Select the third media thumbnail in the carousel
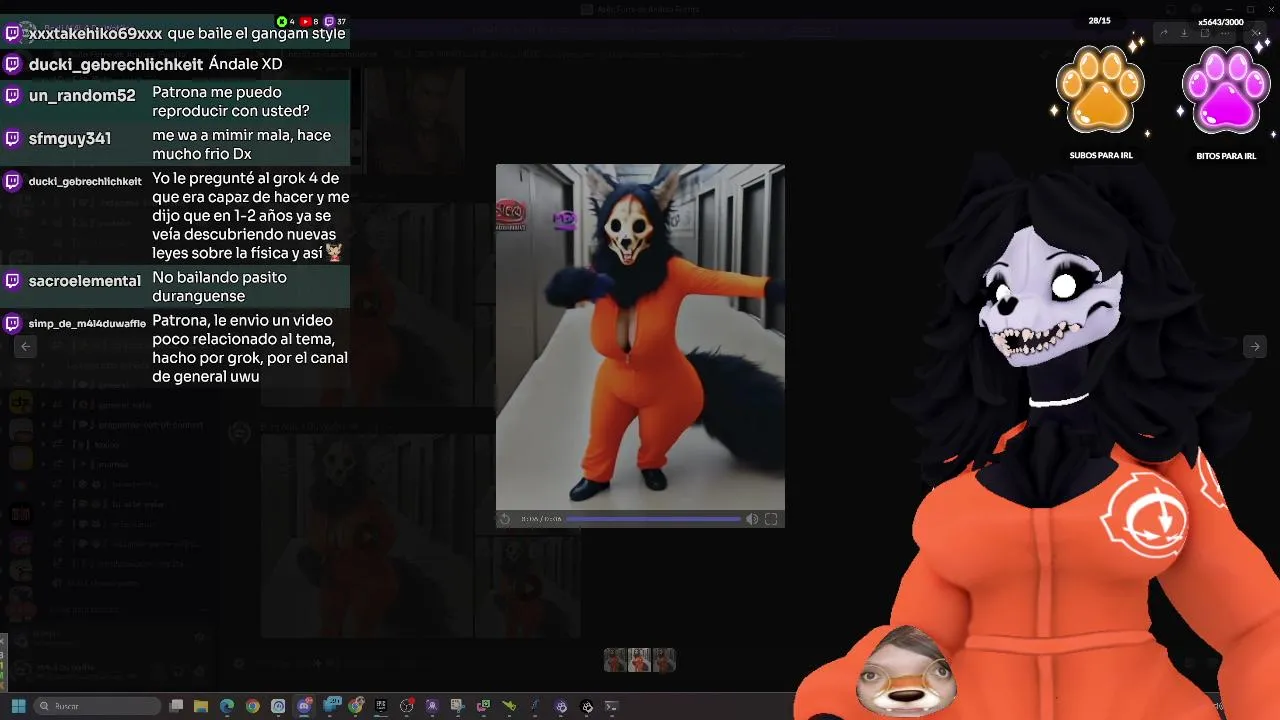Screen dimensions: 1280x720 pos(664,660)
